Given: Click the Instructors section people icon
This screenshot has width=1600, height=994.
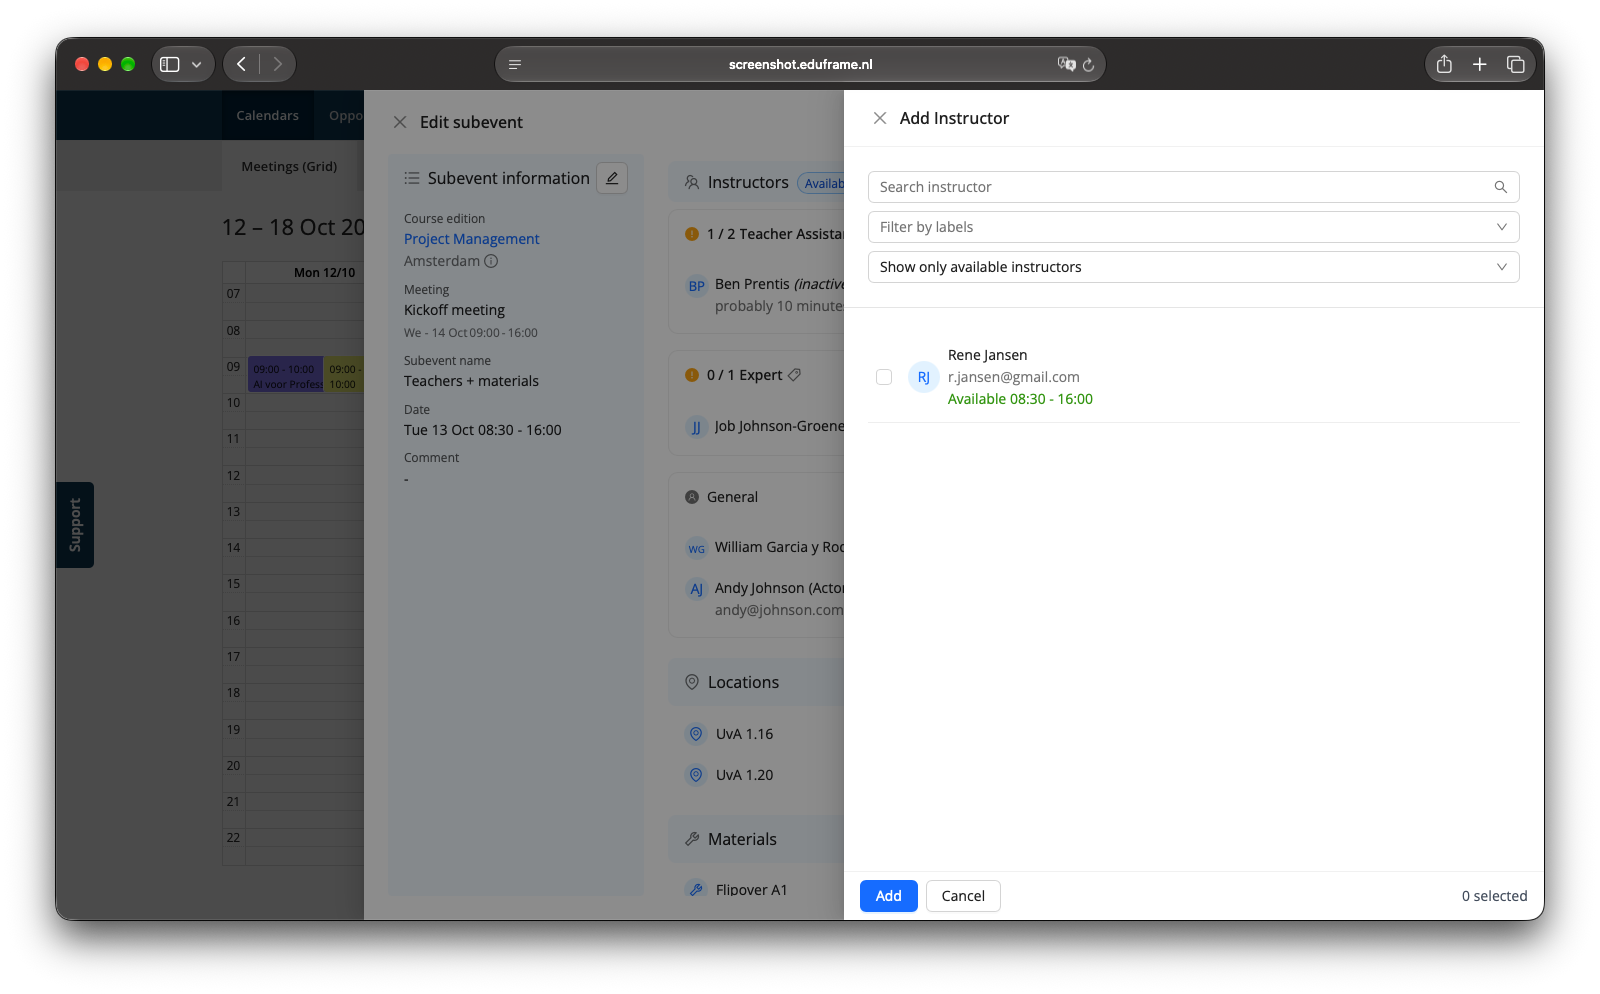Looking at the screenshot, I should pyautogui.click(x=692, y=182).
